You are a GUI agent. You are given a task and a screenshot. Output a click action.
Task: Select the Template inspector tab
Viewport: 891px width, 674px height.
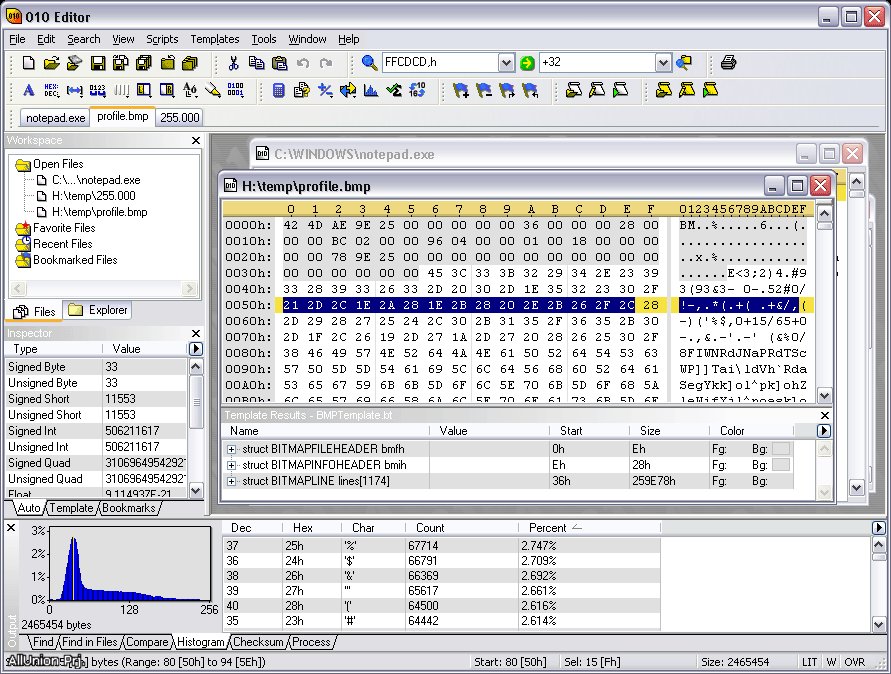[x=71, y=508]
